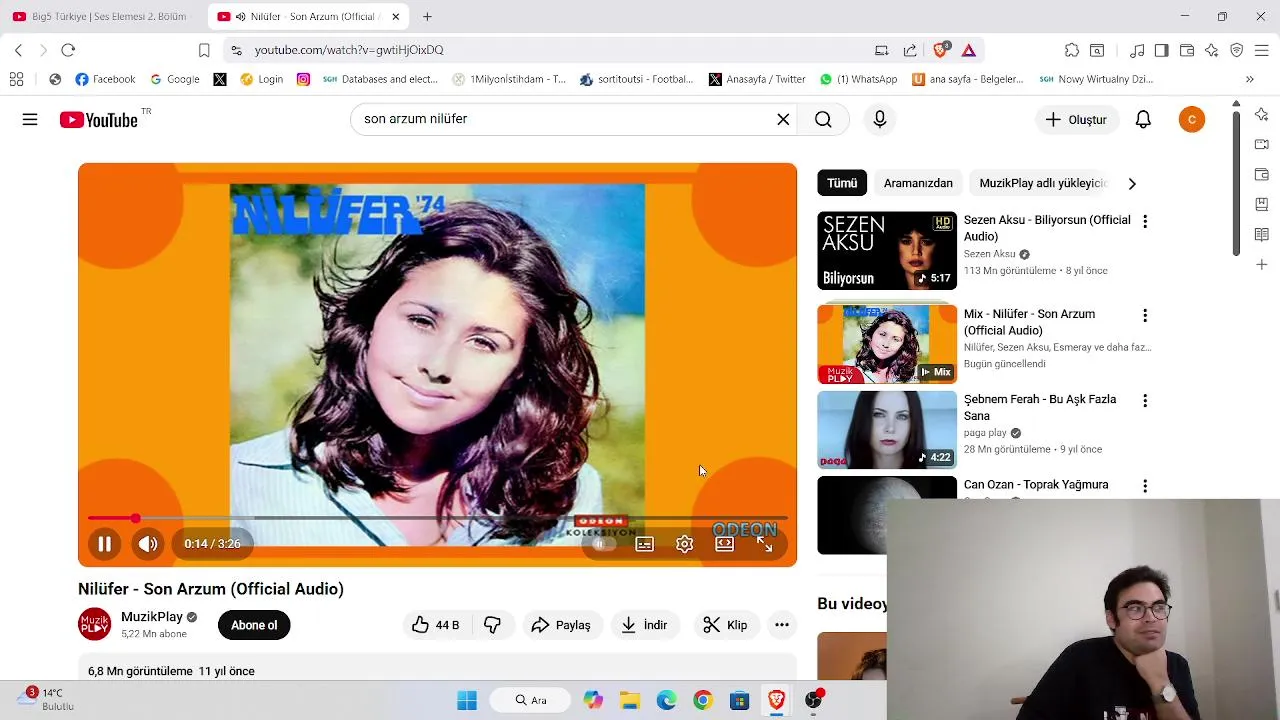This screenshot has height=720, width=1280.
Task: Click the MuzikPlay channel avatar
Action: coord(95,625)
